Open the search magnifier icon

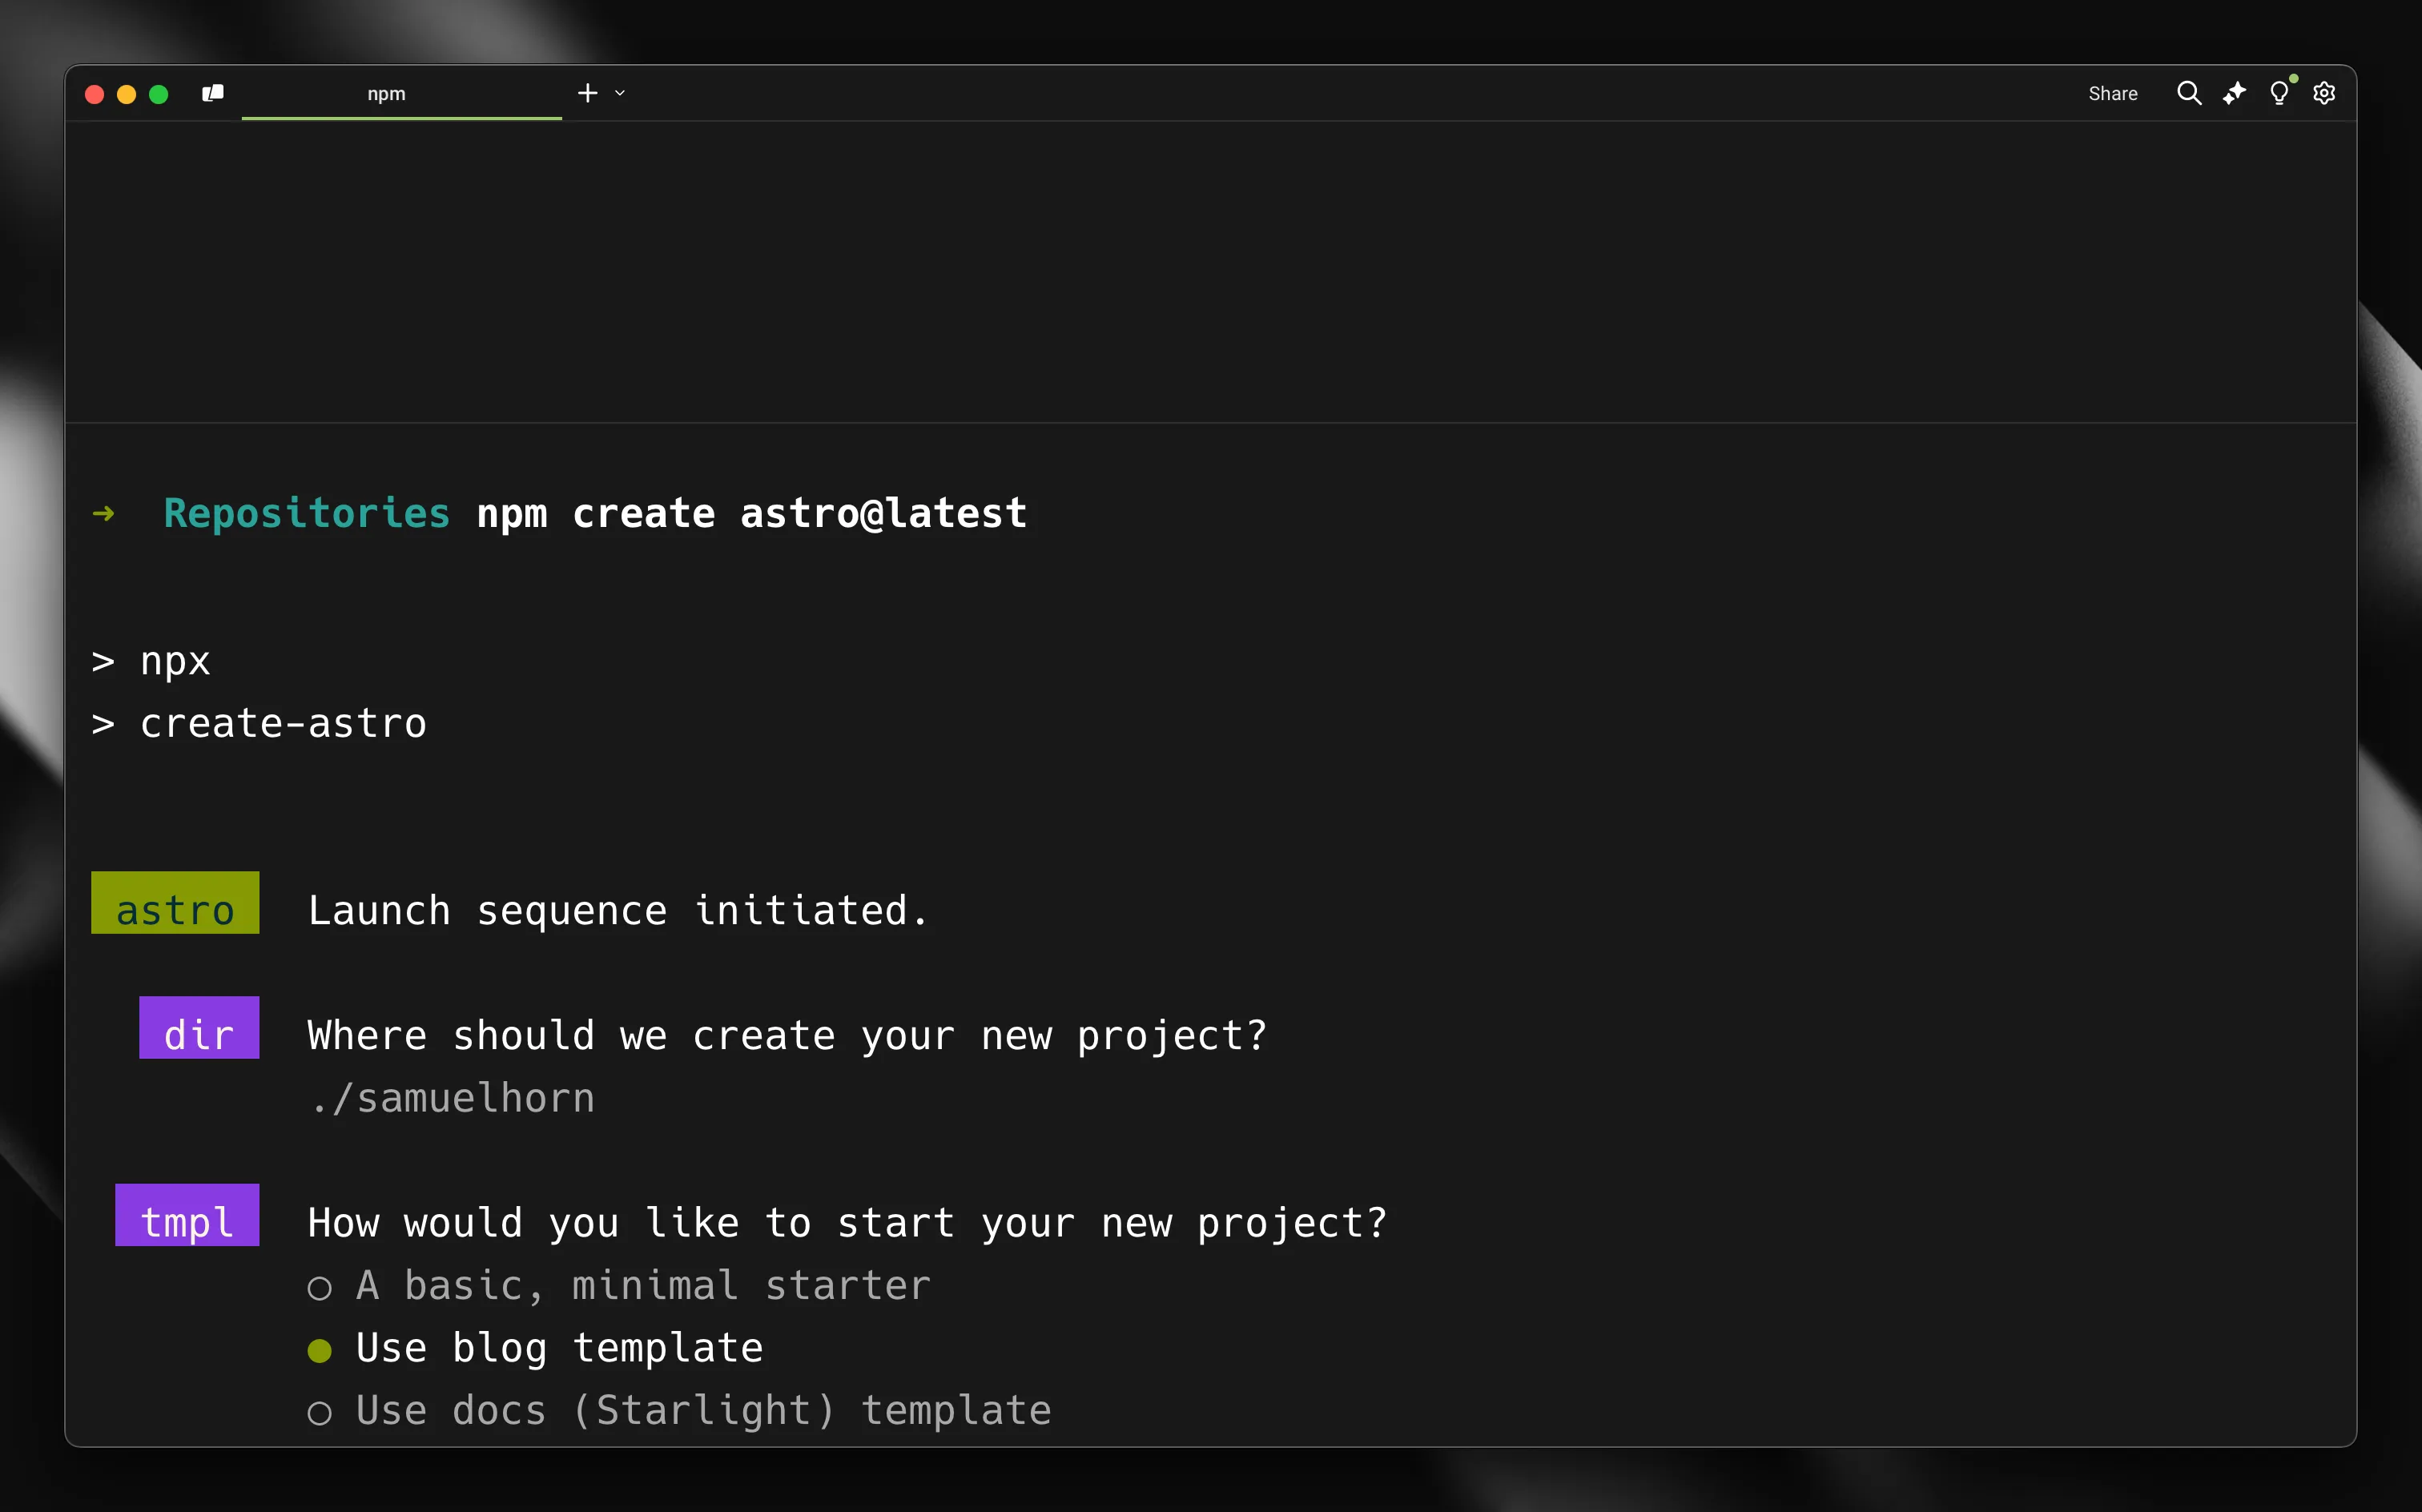point(2188,93)
